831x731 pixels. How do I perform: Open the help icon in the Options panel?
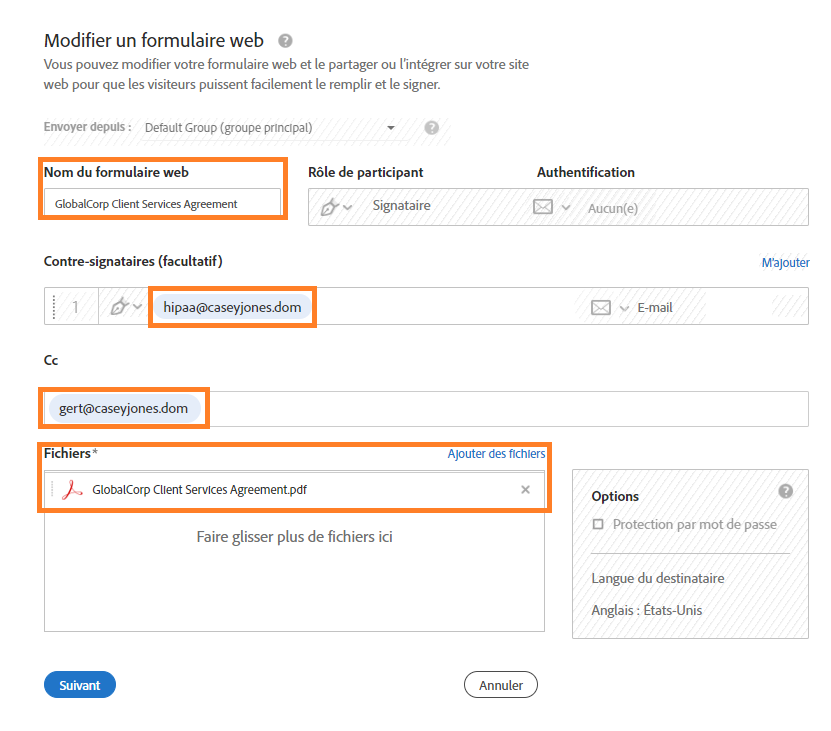pos(786,491)
